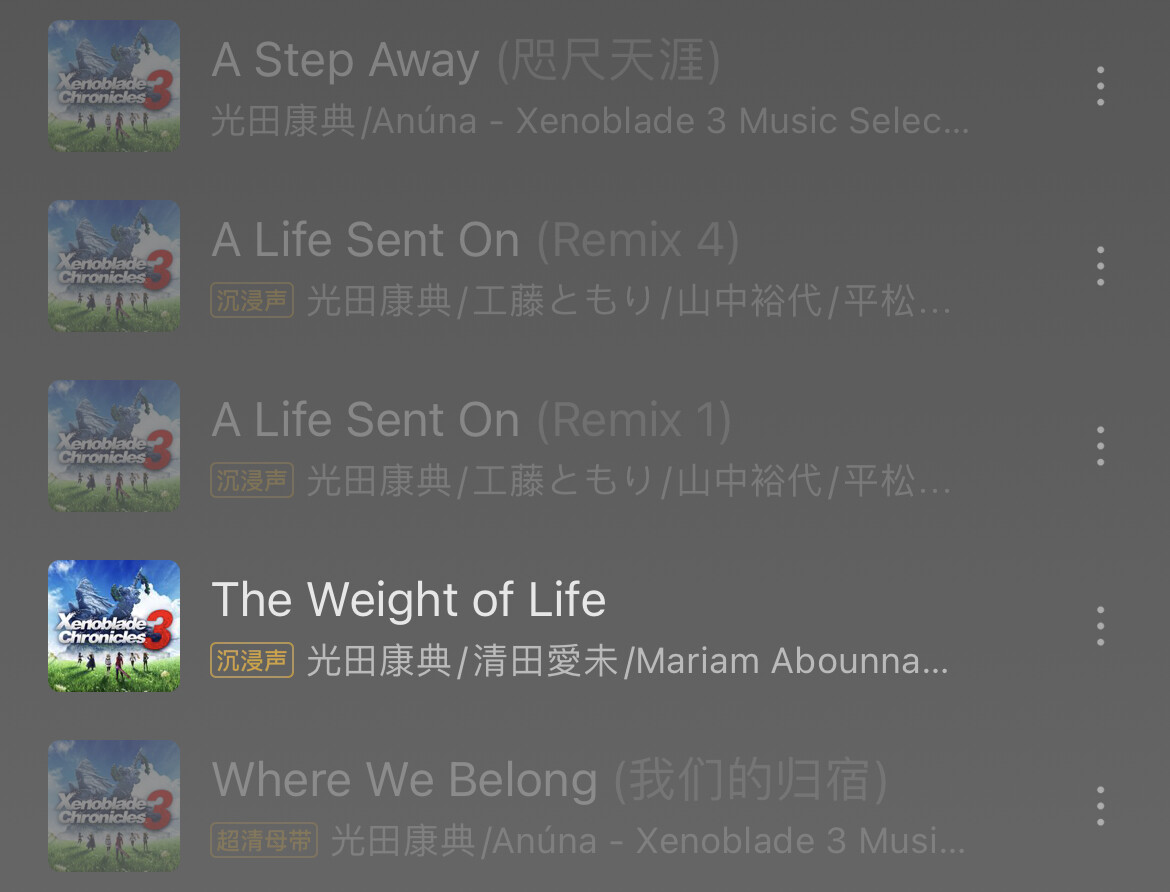Open more options for A Life Sent On Remix 4
The width and height of the screenshot is (1170, 892).
coord(1101,266)
